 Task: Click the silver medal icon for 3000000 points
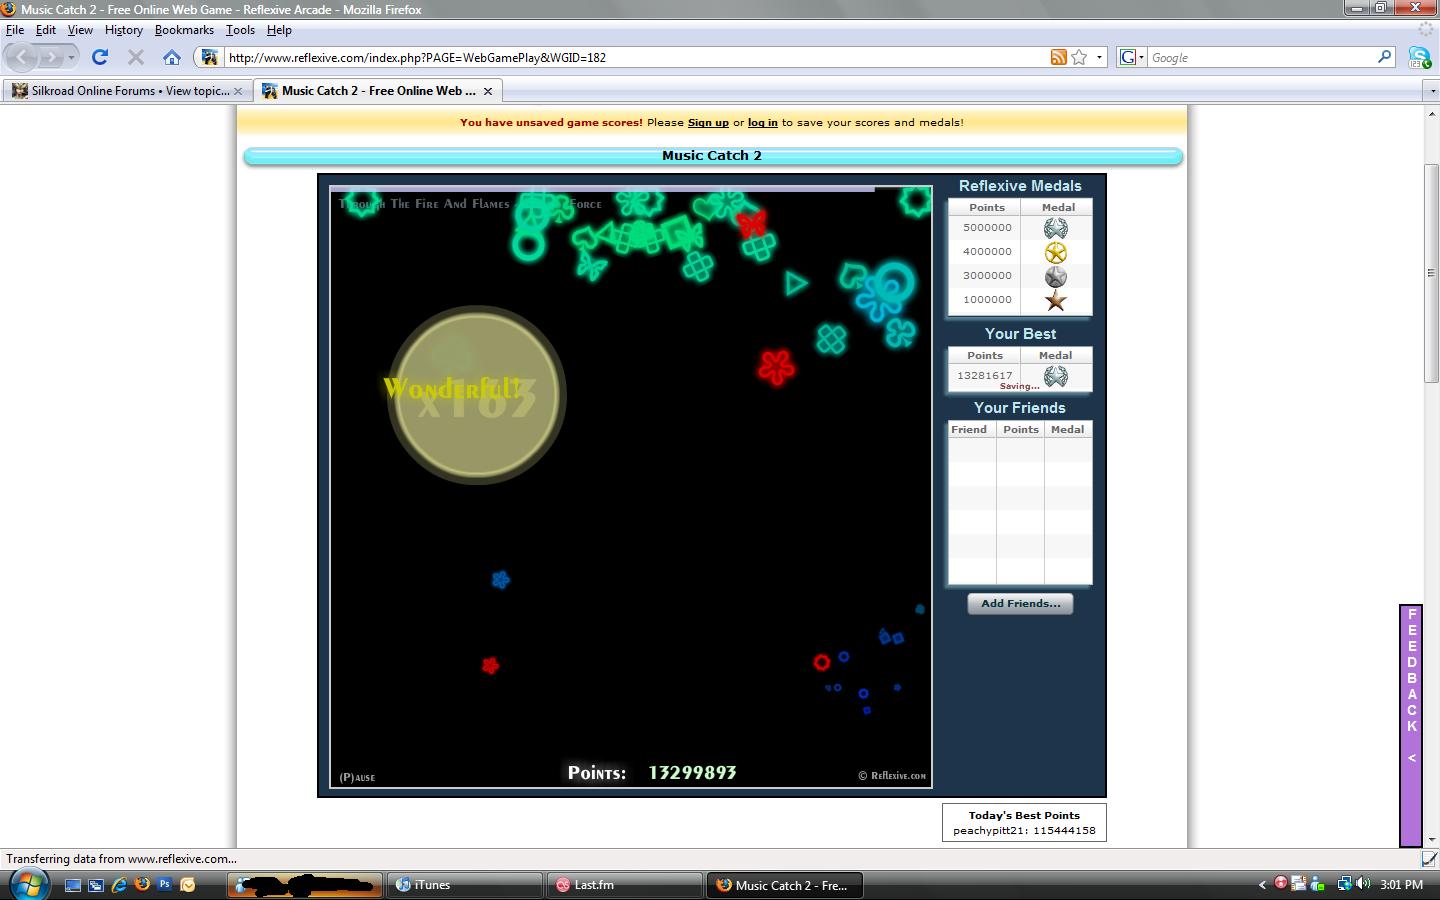pos(1056,276)
